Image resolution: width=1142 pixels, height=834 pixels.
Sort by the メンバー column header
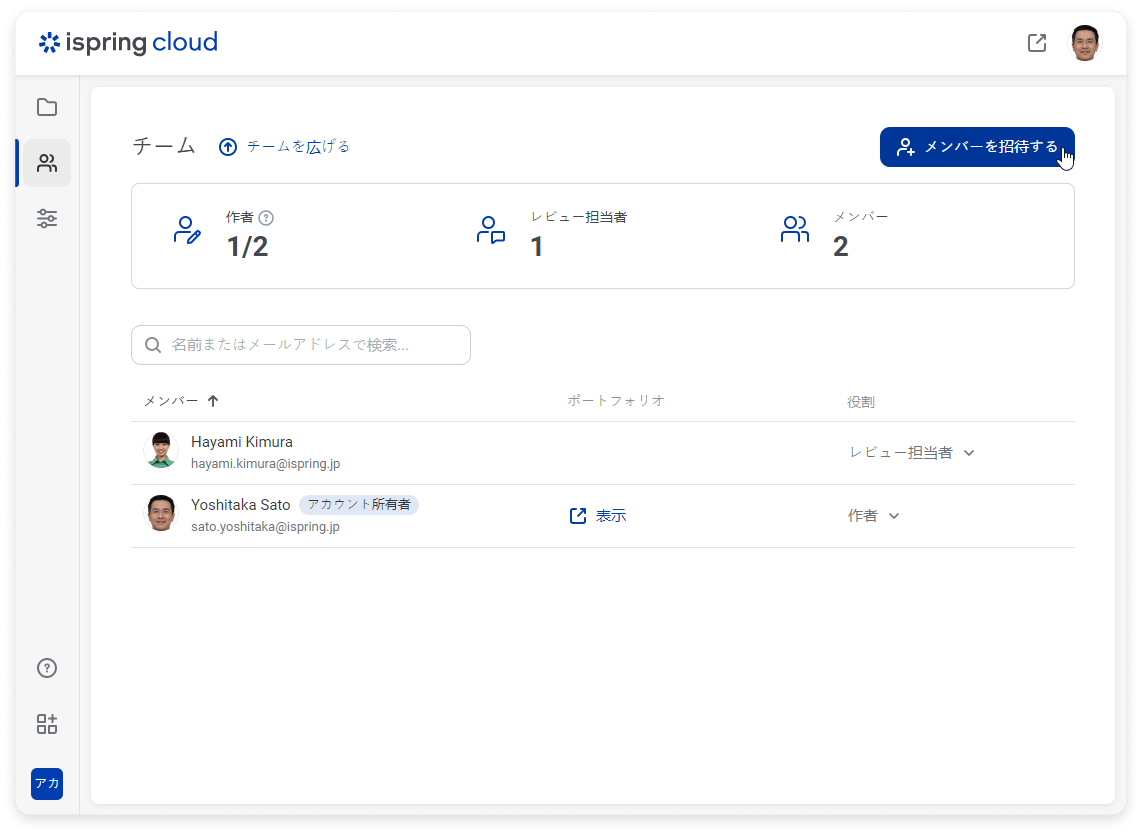[180, 401]
